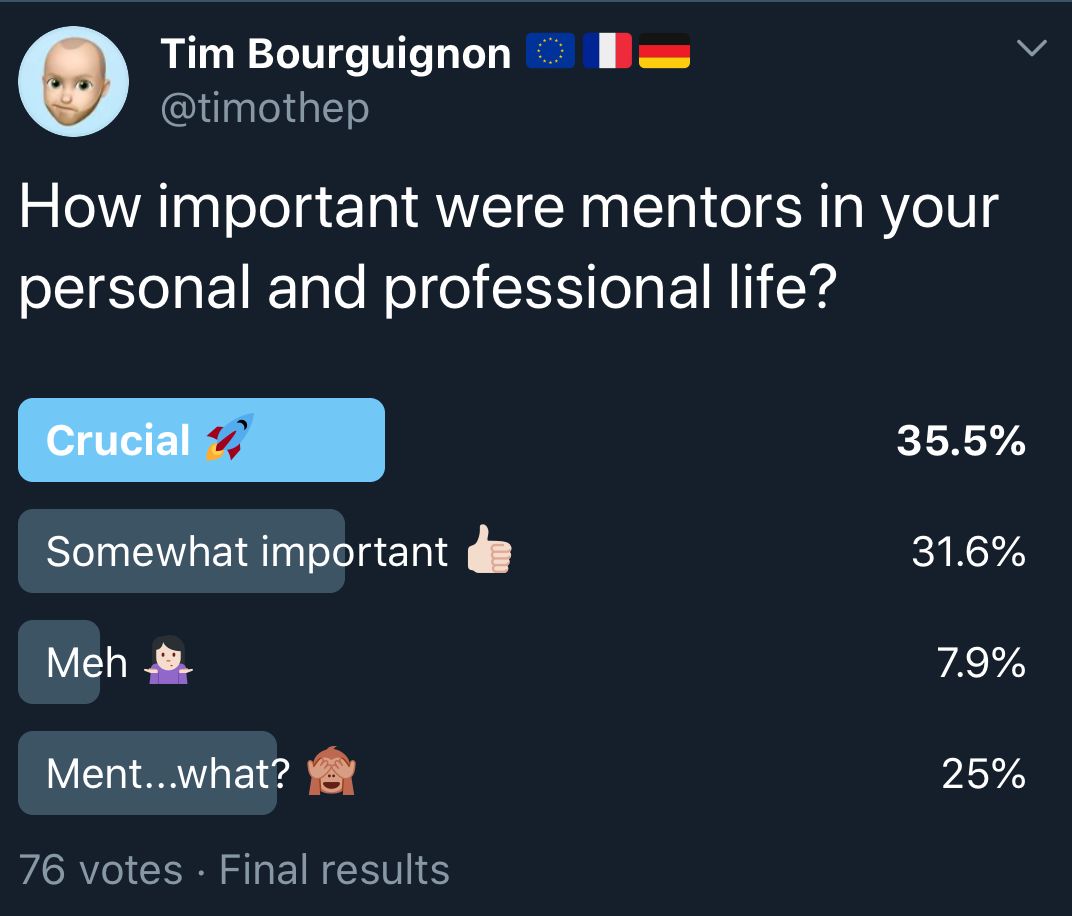
Task: Click the German flag emoji
Action: tap(664, 51)
